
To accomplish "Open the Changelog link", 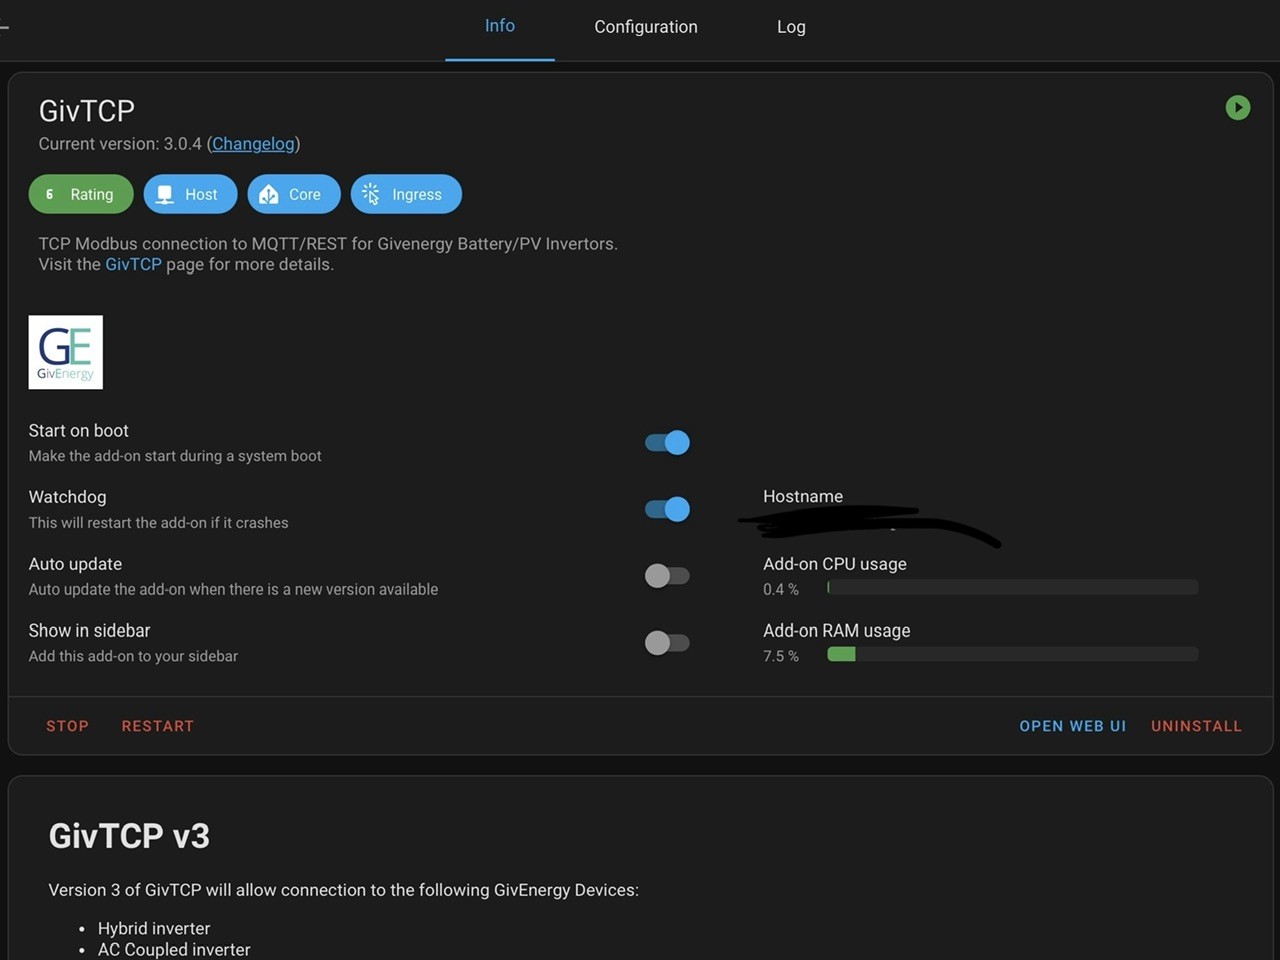I will point(253,144).
